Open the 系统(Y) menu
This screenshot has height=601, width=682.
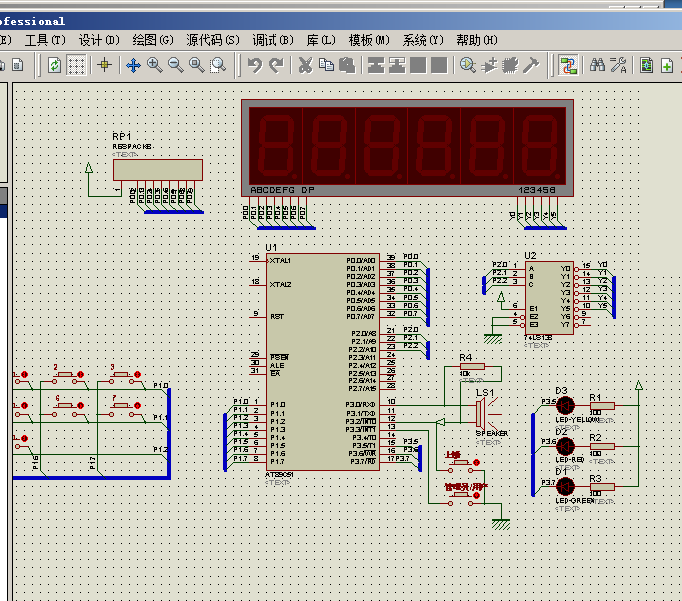point(423,40)
